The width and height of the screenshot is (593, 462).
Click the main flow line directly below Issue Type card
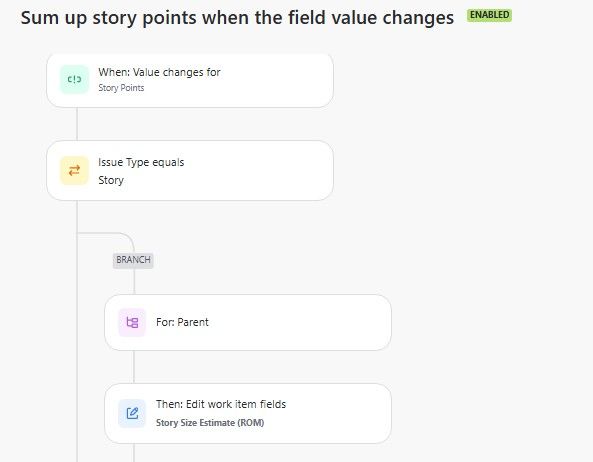(x=77, y=215)
